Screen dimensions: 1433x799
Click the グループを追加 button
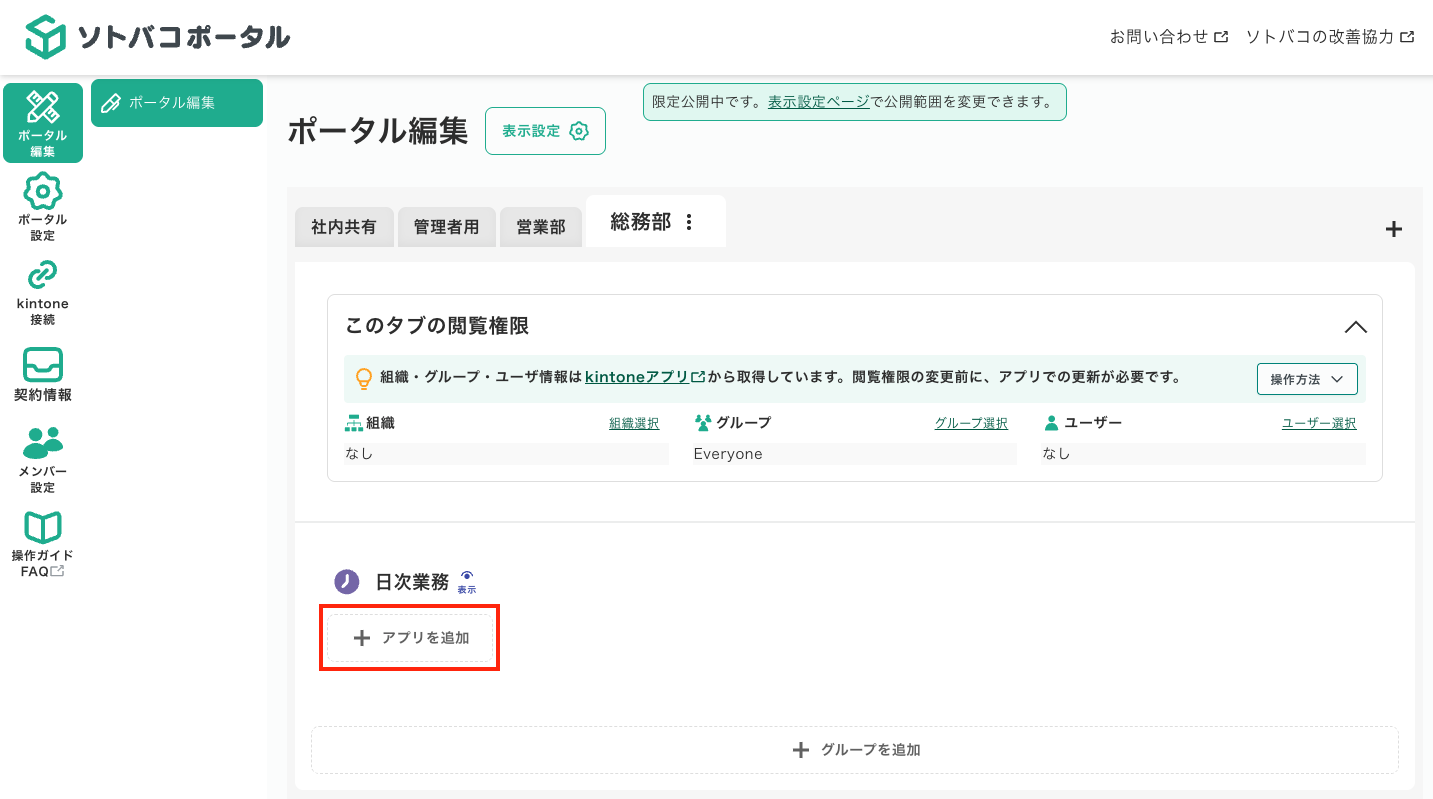pos(853,748)
